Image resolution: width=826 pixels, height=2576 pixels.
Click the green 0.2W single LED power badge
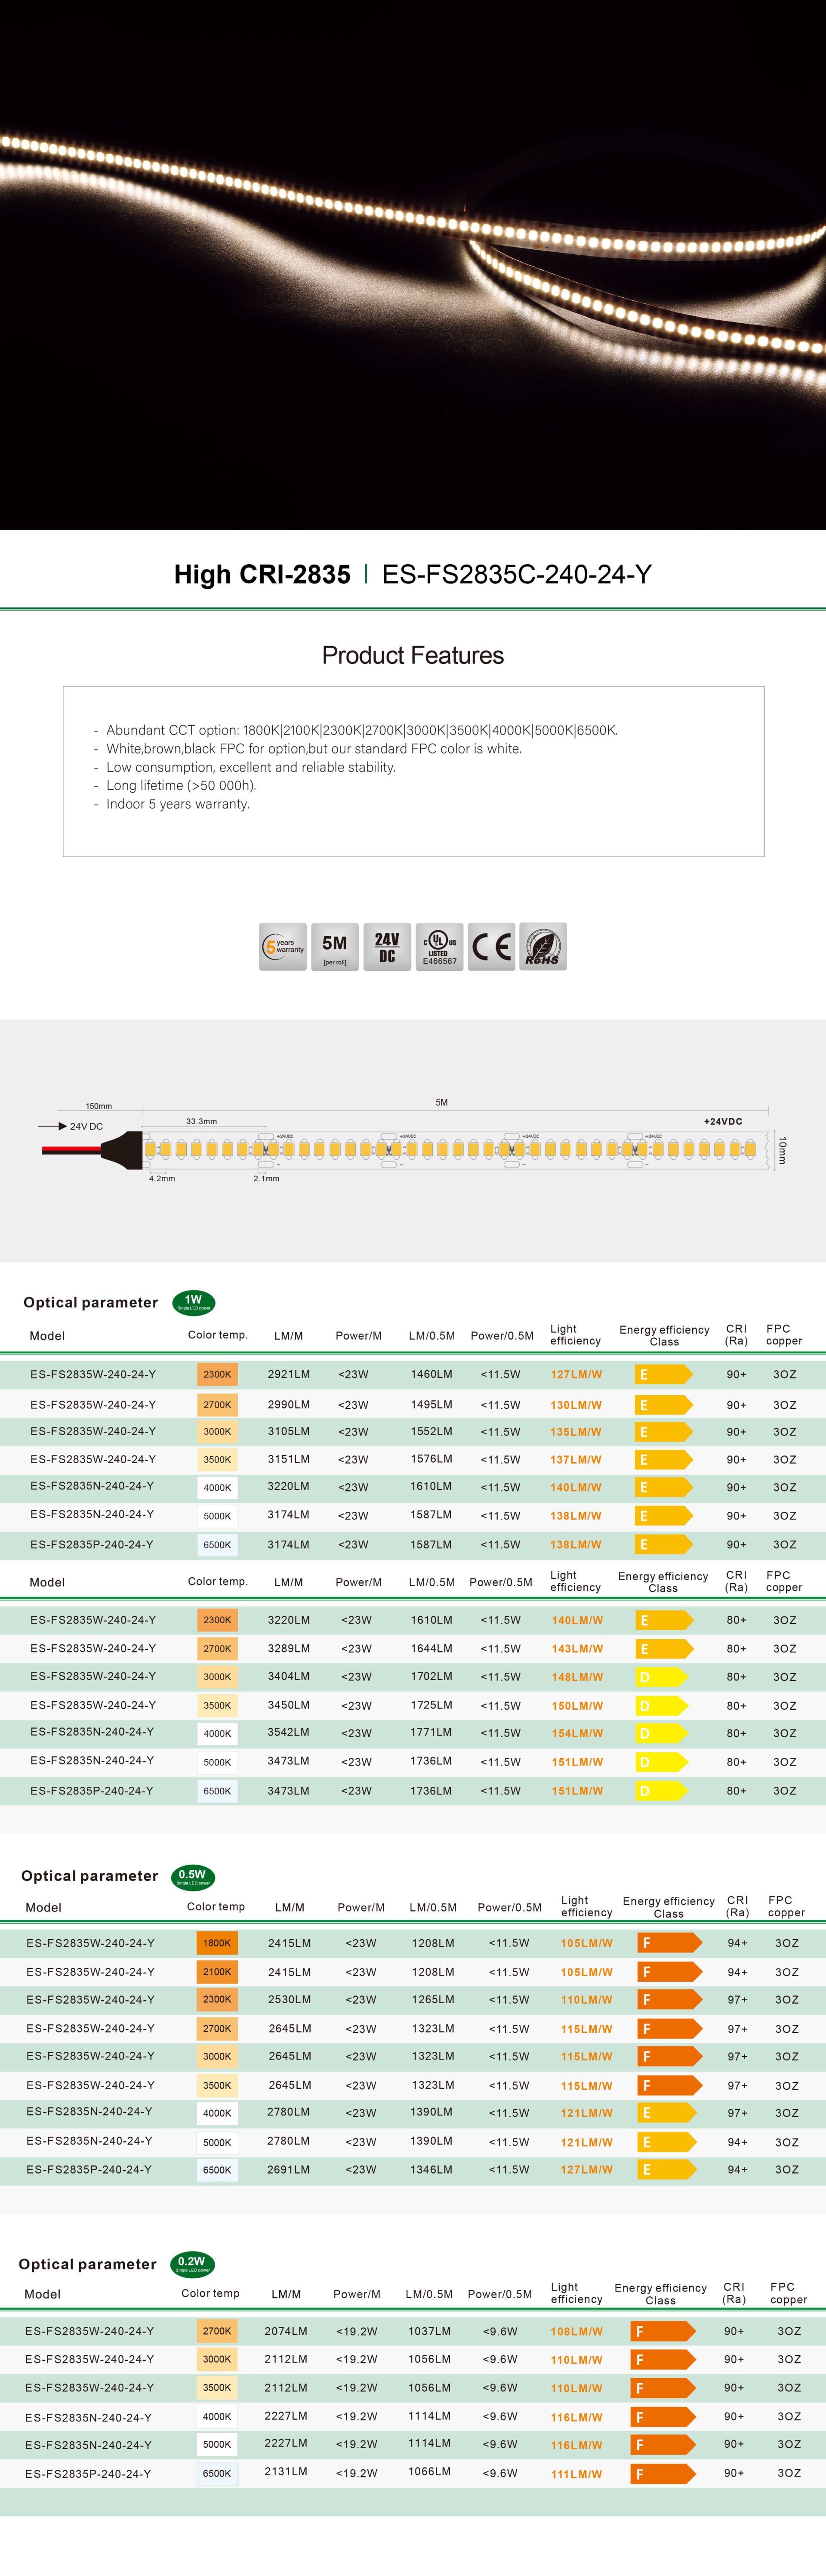click(x=192, y=2263)
